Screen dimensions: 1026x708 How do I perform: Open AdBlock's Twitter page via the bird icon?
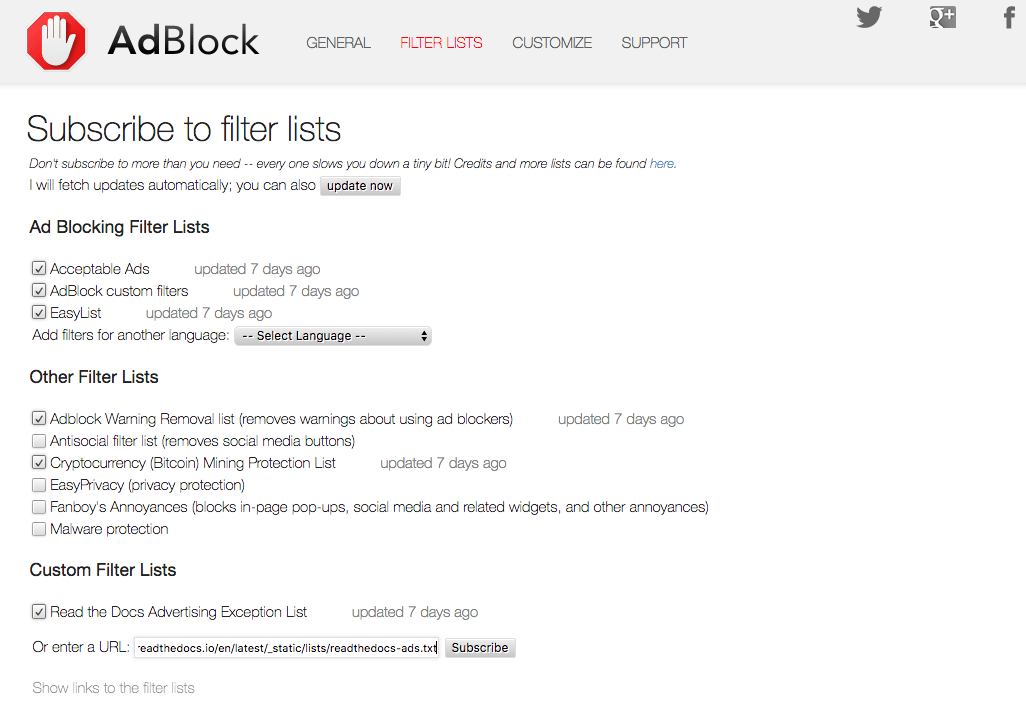point(869,17)
